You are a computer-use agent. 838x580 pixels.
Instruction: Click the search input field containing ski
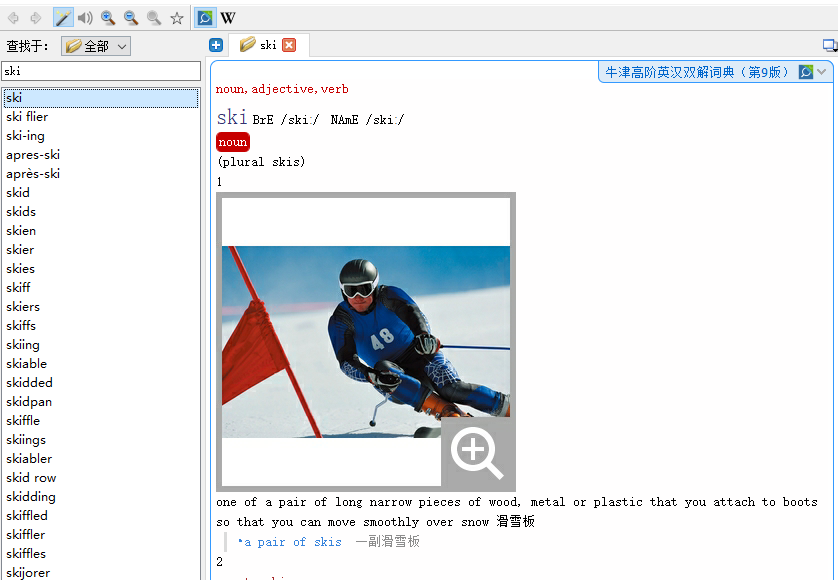pyautogui.click(x=101, y=71)
